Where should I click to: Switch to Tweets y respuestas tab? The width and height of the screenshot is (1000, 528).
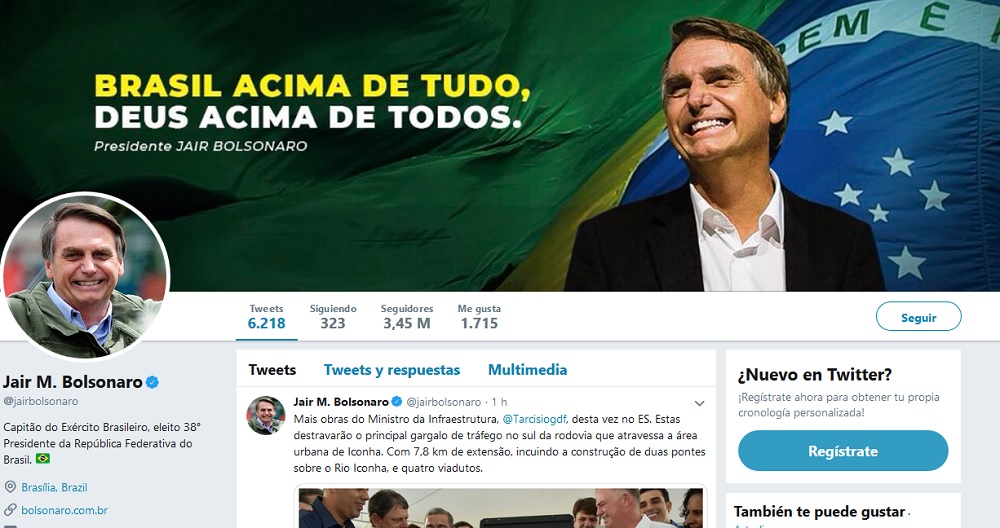tap(392, 370)
